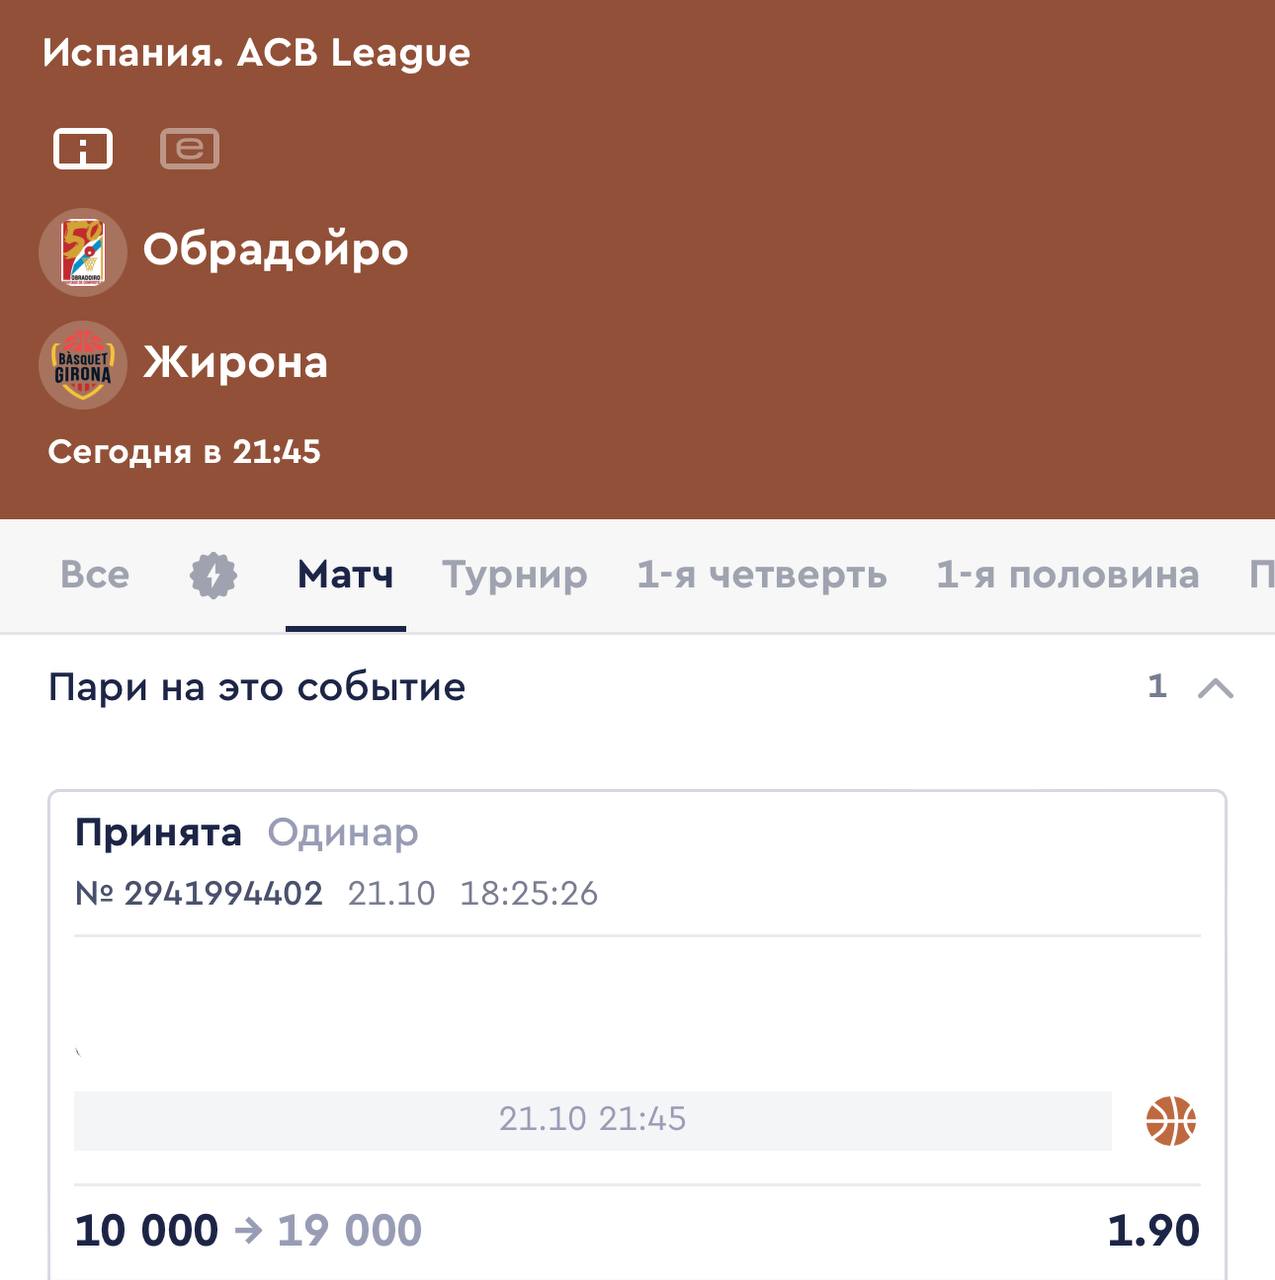Click the basketball icon in bet card
Screen dimensions: 1275x1280
[1171, 1121]
